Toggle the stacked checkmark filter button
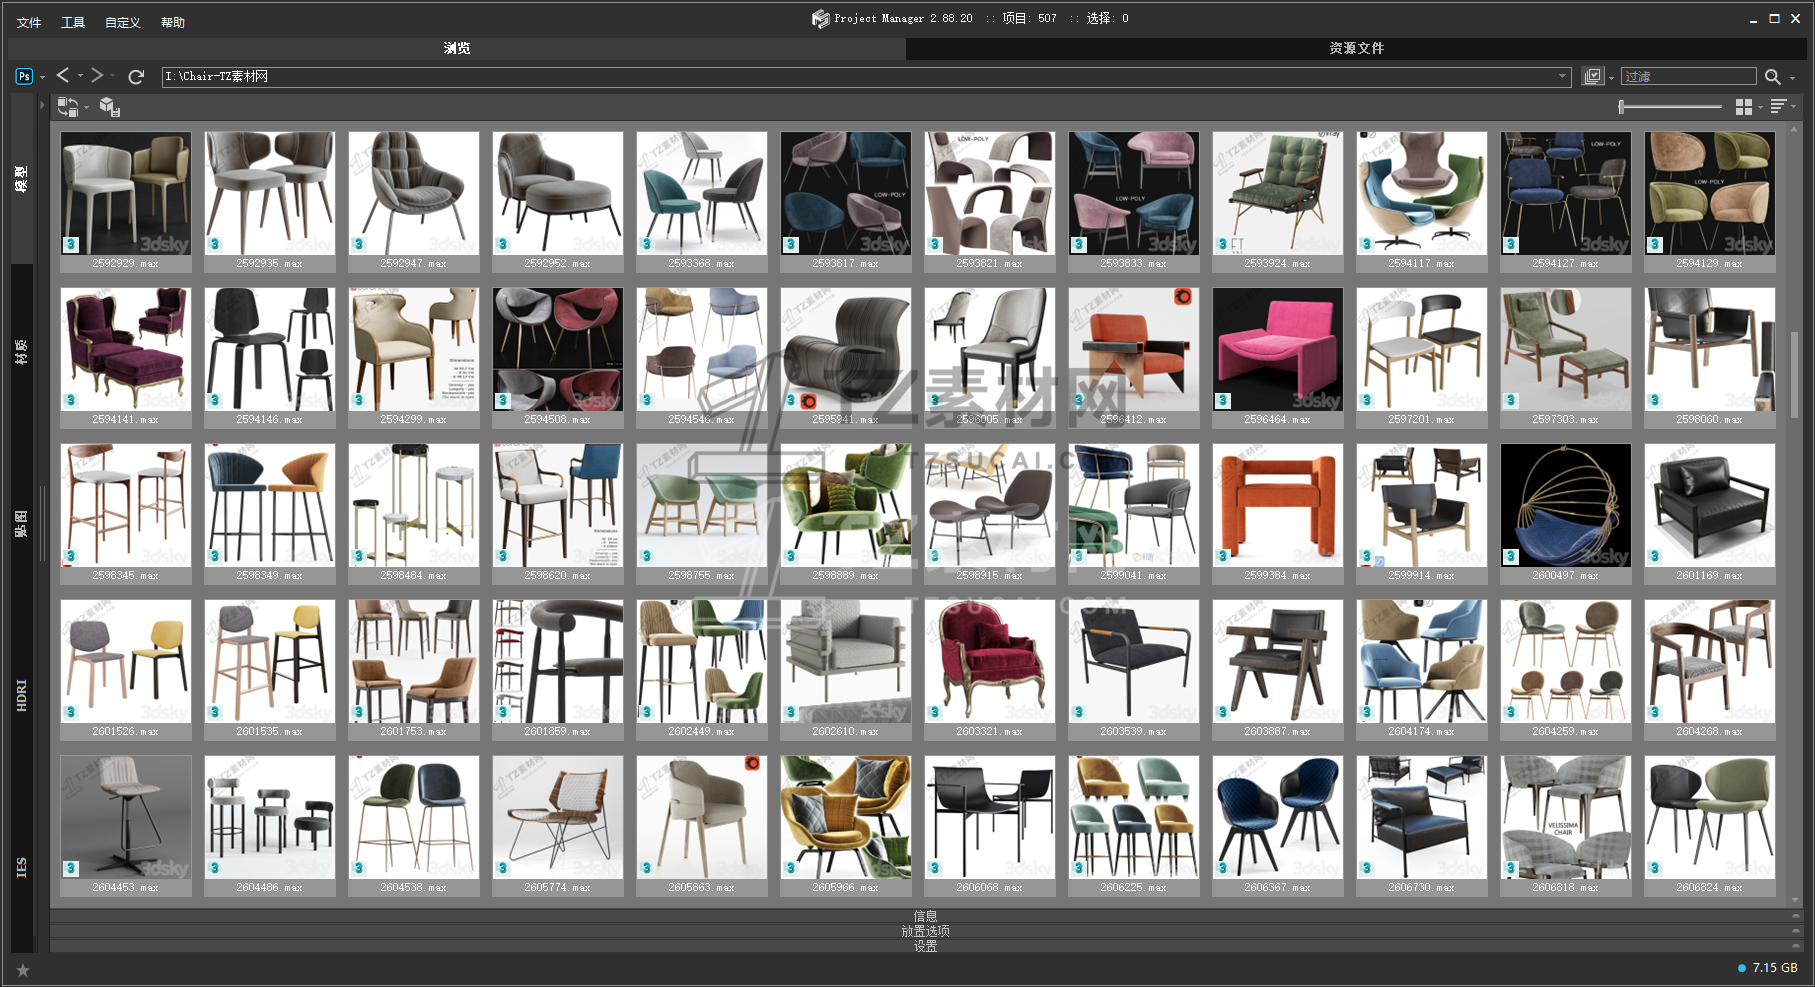The height and width of the screenshot is (987, 1815). [1592, 77]
